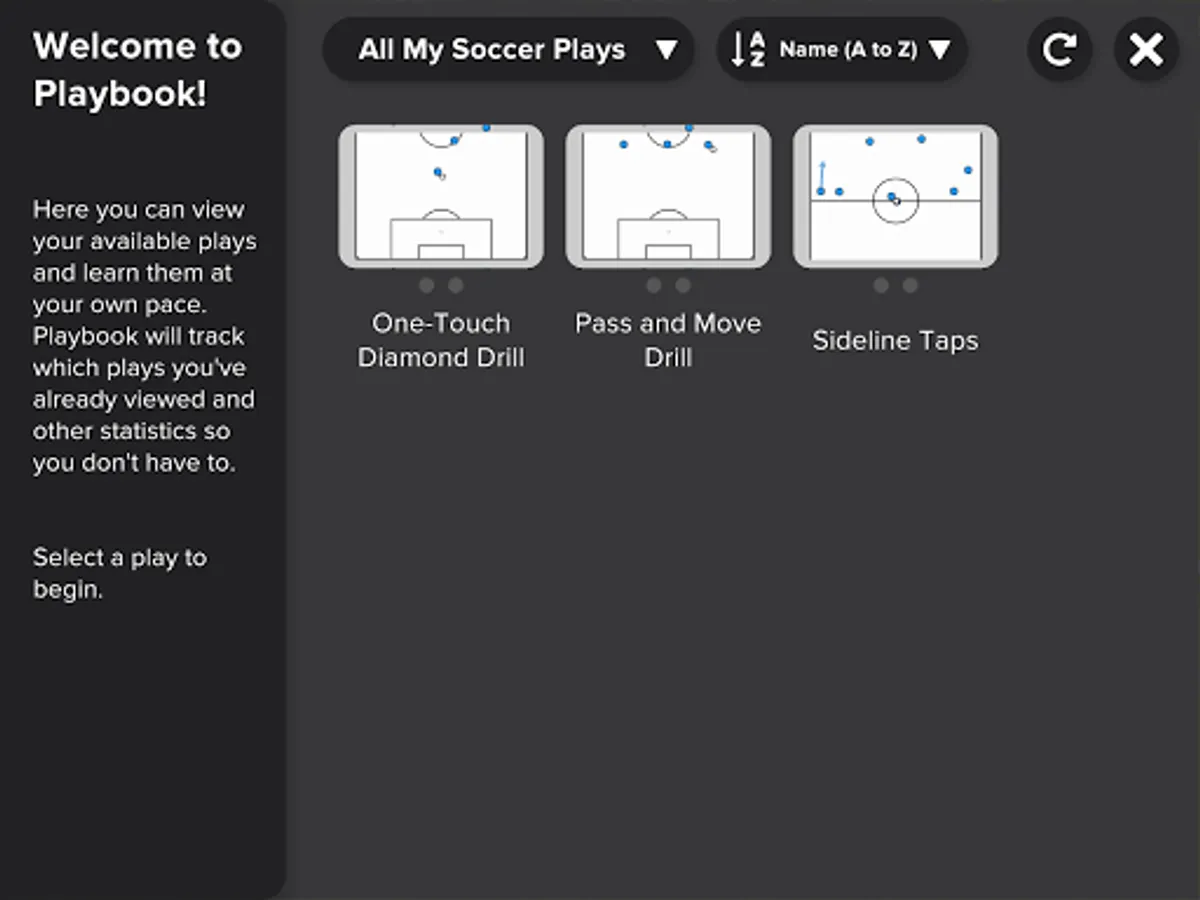Close the Playbook with X icon
Image resolution: width=1200 pixels, height=900 pixels.
[1146, 49]
